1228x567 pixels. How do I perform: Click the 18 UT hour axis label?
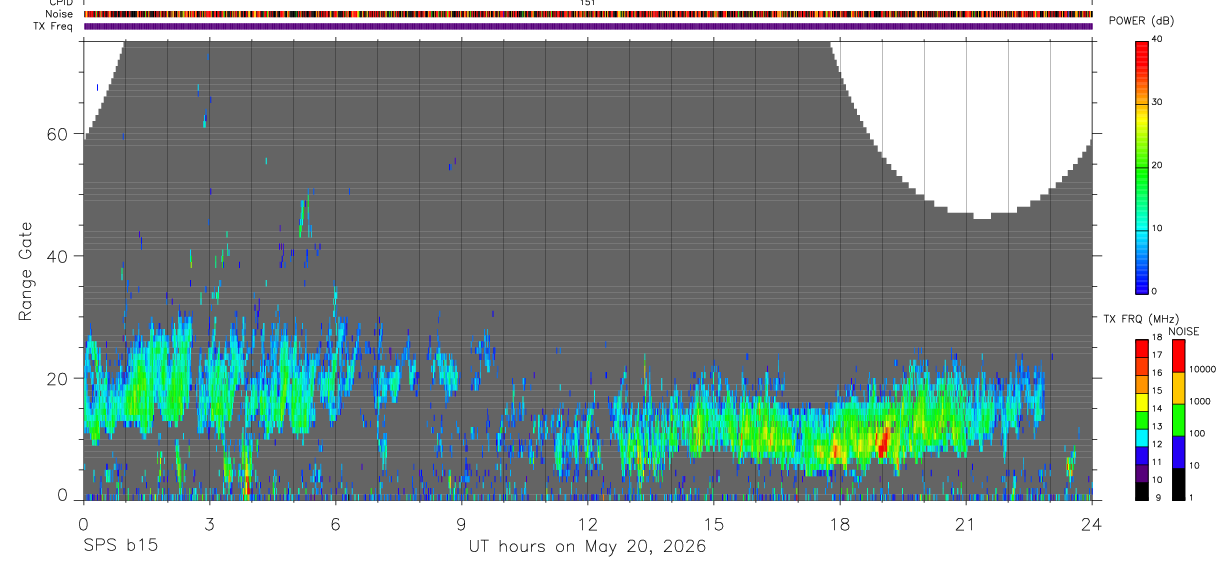coord(840,524)
